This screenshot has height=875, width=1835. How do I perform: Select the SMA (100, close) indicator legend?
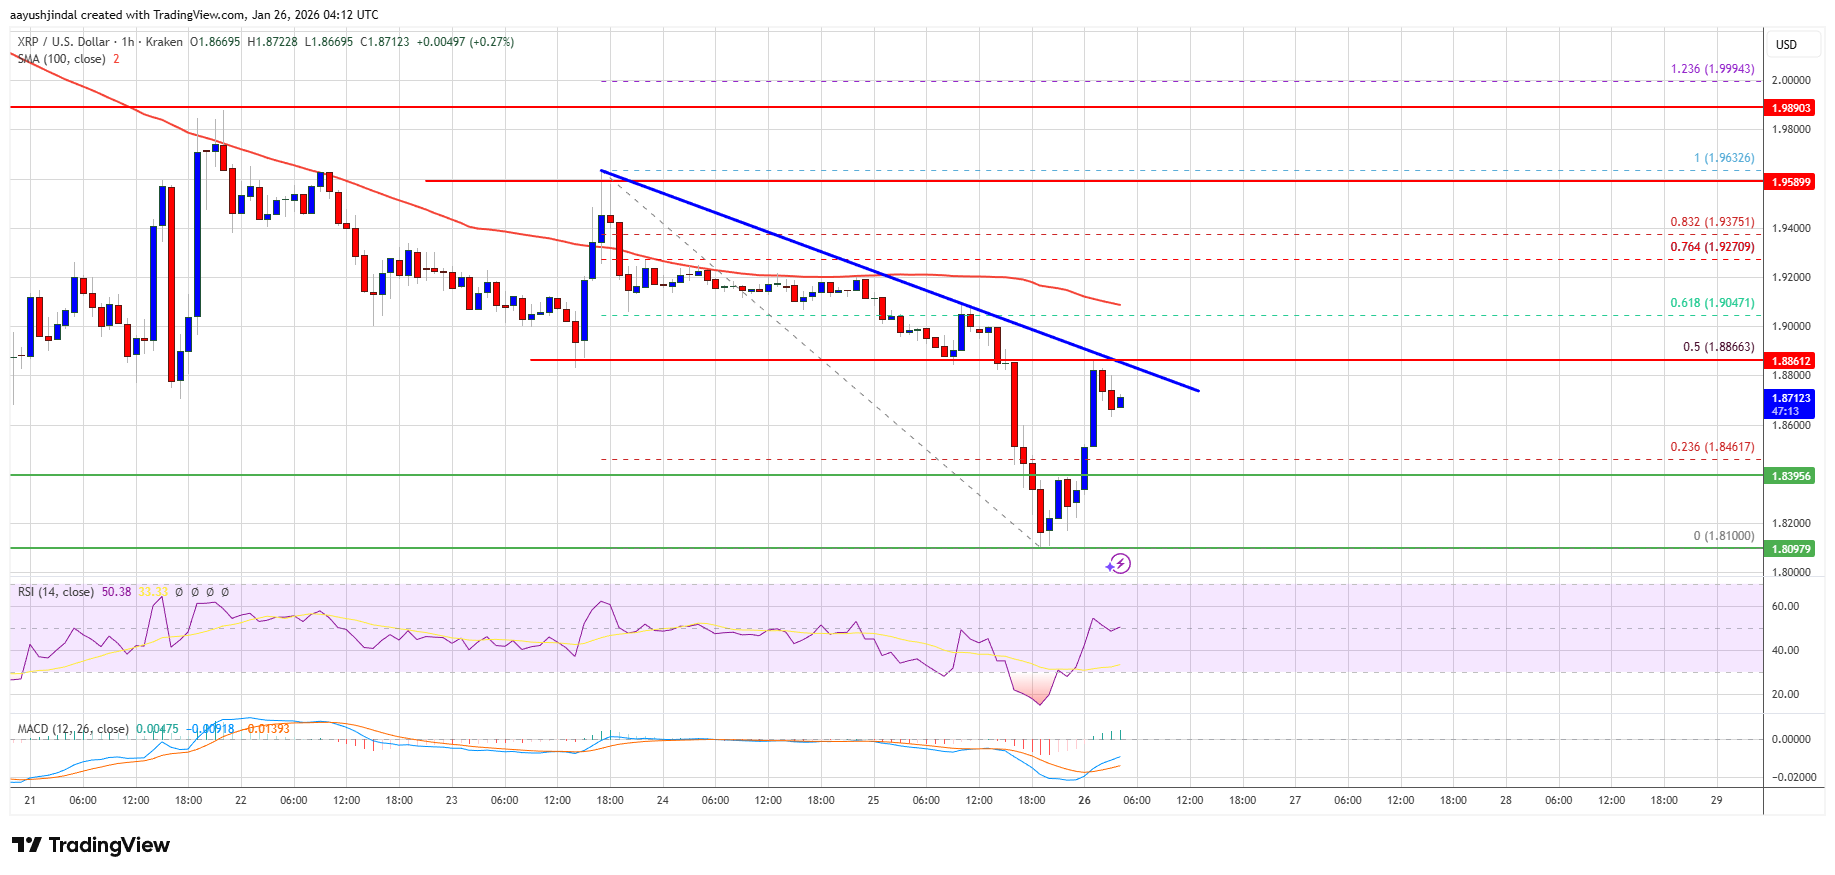(61, 59)
